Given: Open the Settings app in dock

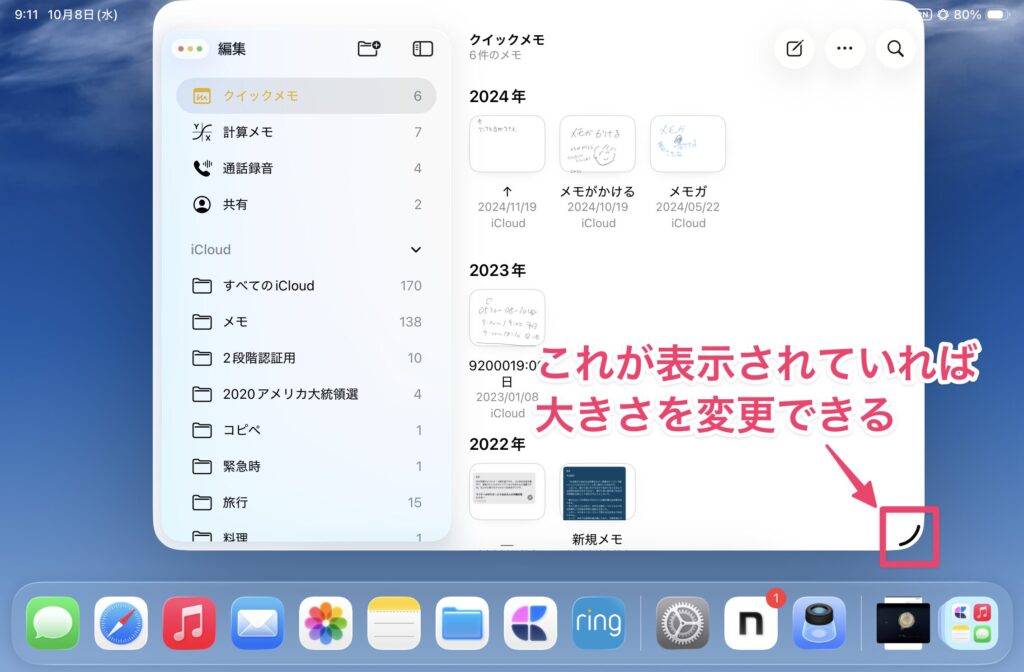Looking at the screenshot, I should click(682, 623).
